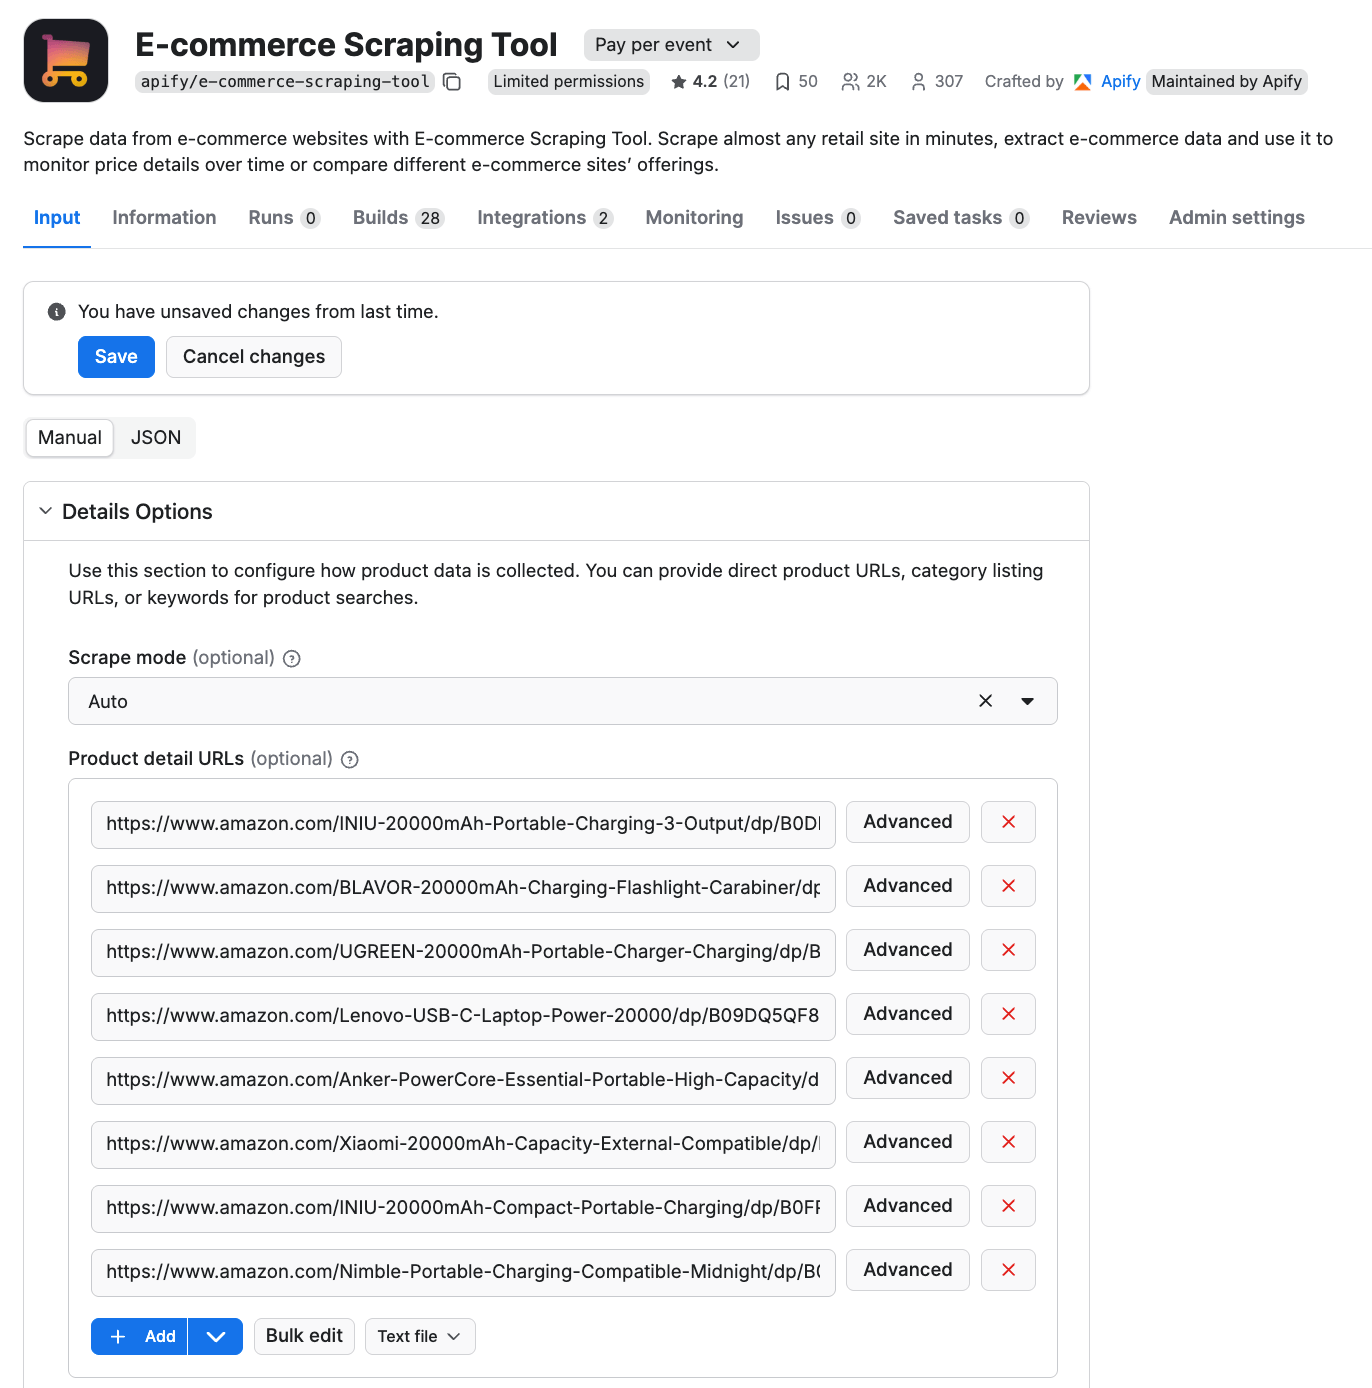Expand the Scrape mode dropdown
Image resolution: width=1372 pixels, height=1388 pixels.
tap(1027, 701)
